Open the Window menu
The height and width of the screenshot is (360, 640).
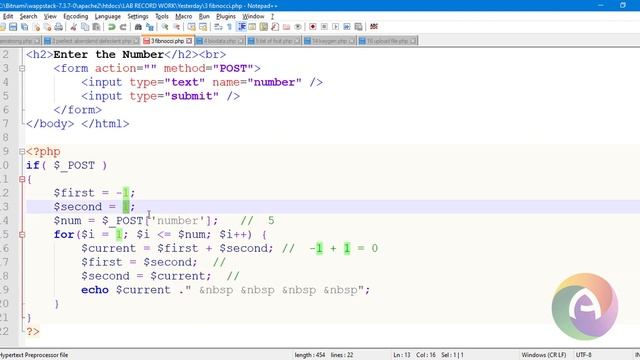(253, 16)
